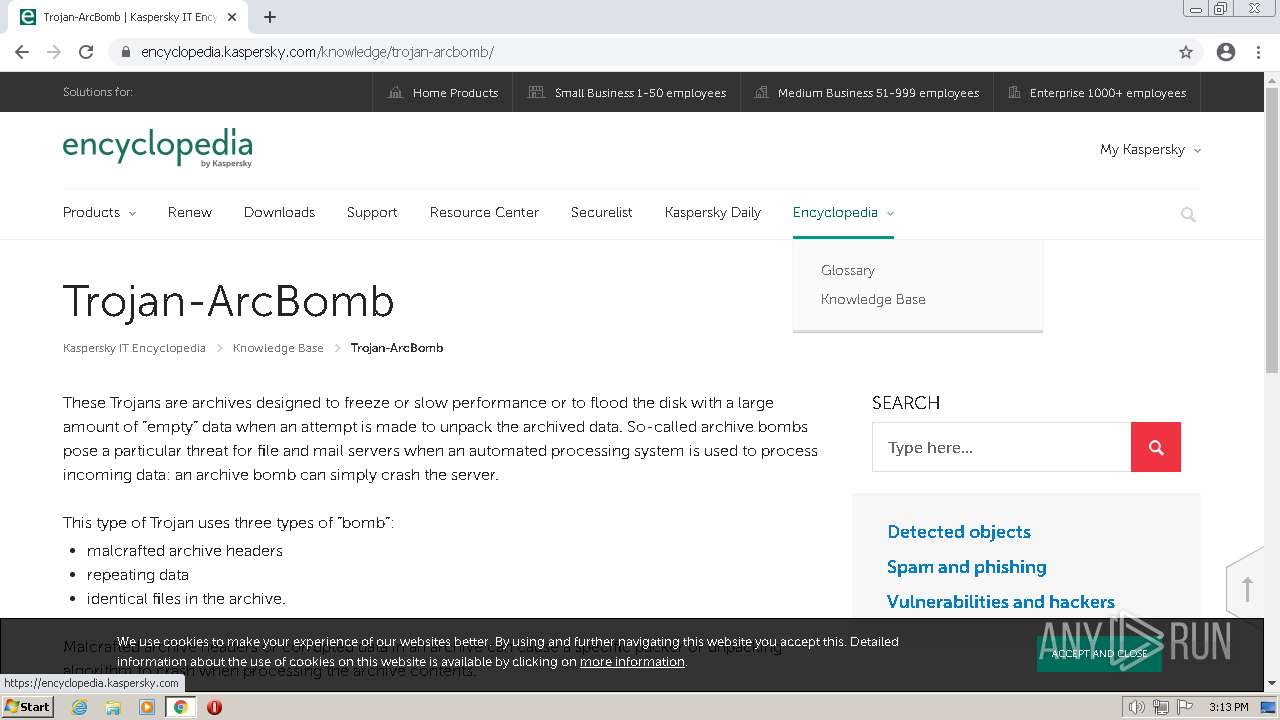Screen dimensions: 1280x720
Task: Open the Chrome three-dot menu
Action: [x=1258, y=52]
